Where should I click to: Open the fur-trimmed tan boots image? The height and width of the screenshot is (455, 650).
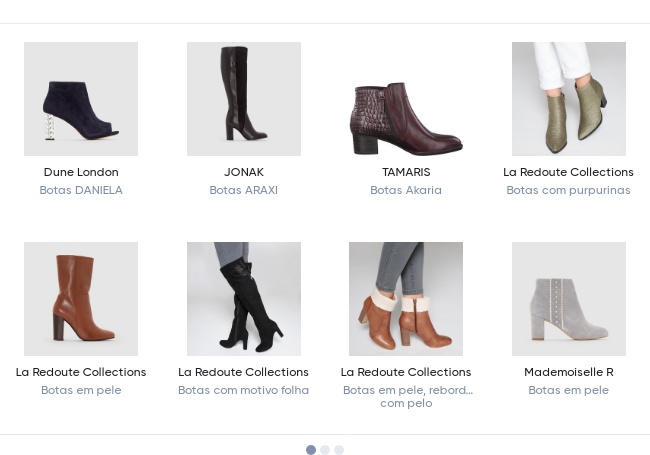[x=406, y=299]
